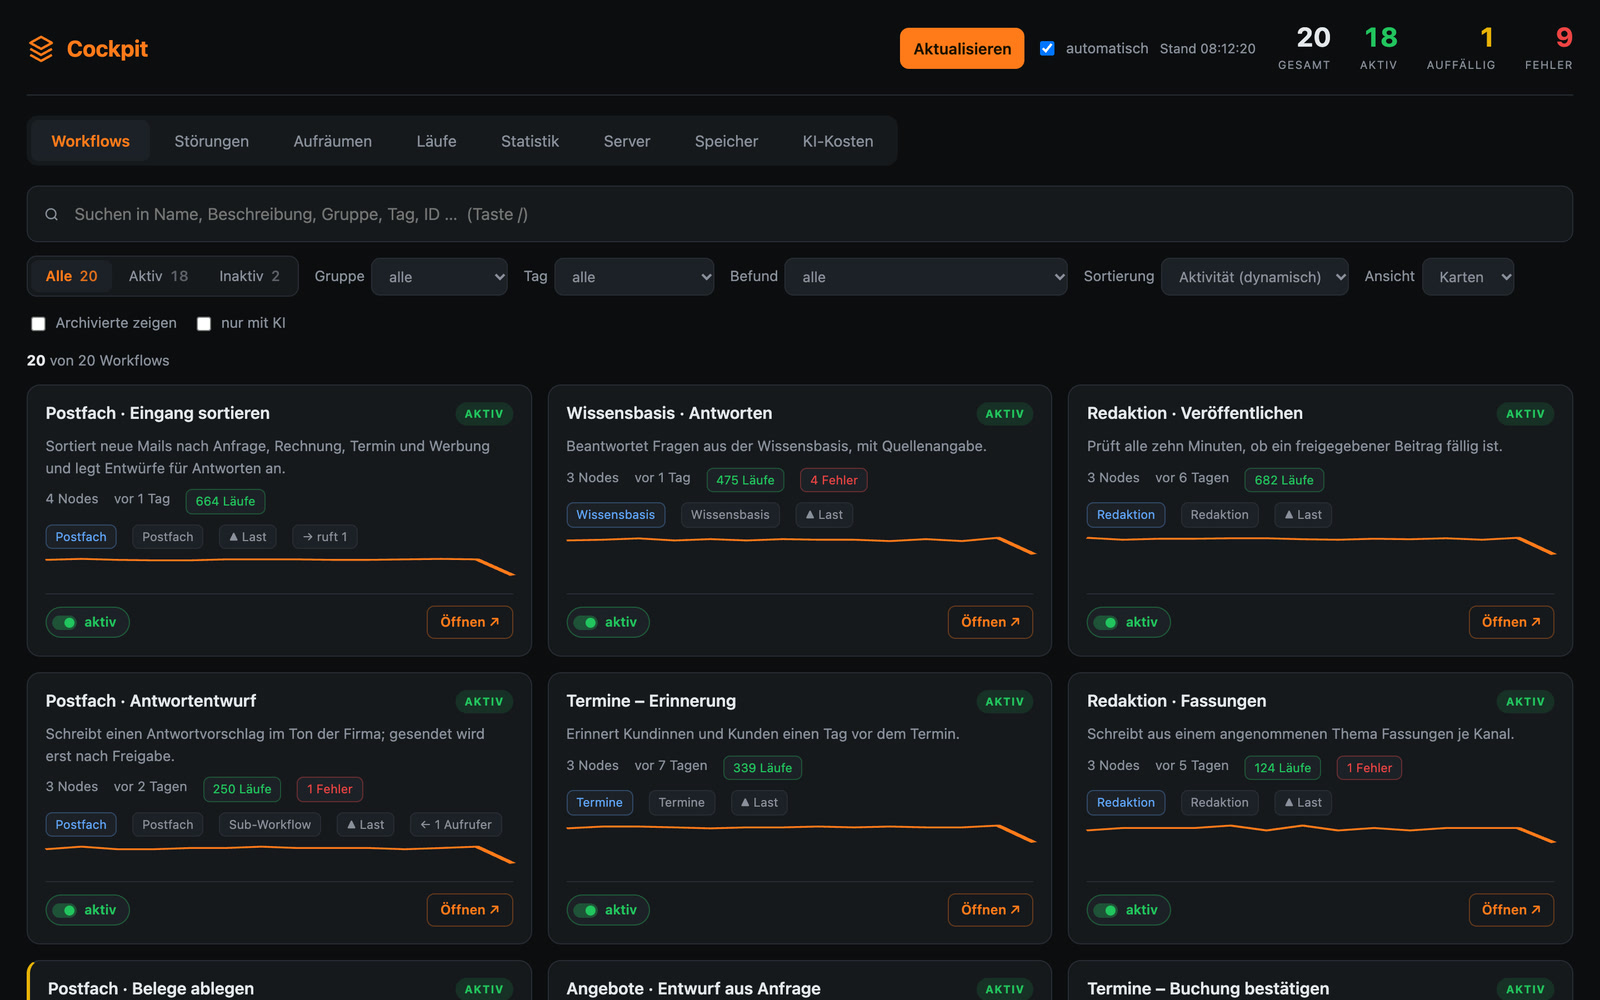1600x1000 pixels.
Task: Click the Aktualisieren button
Action: tap(962, 48)
